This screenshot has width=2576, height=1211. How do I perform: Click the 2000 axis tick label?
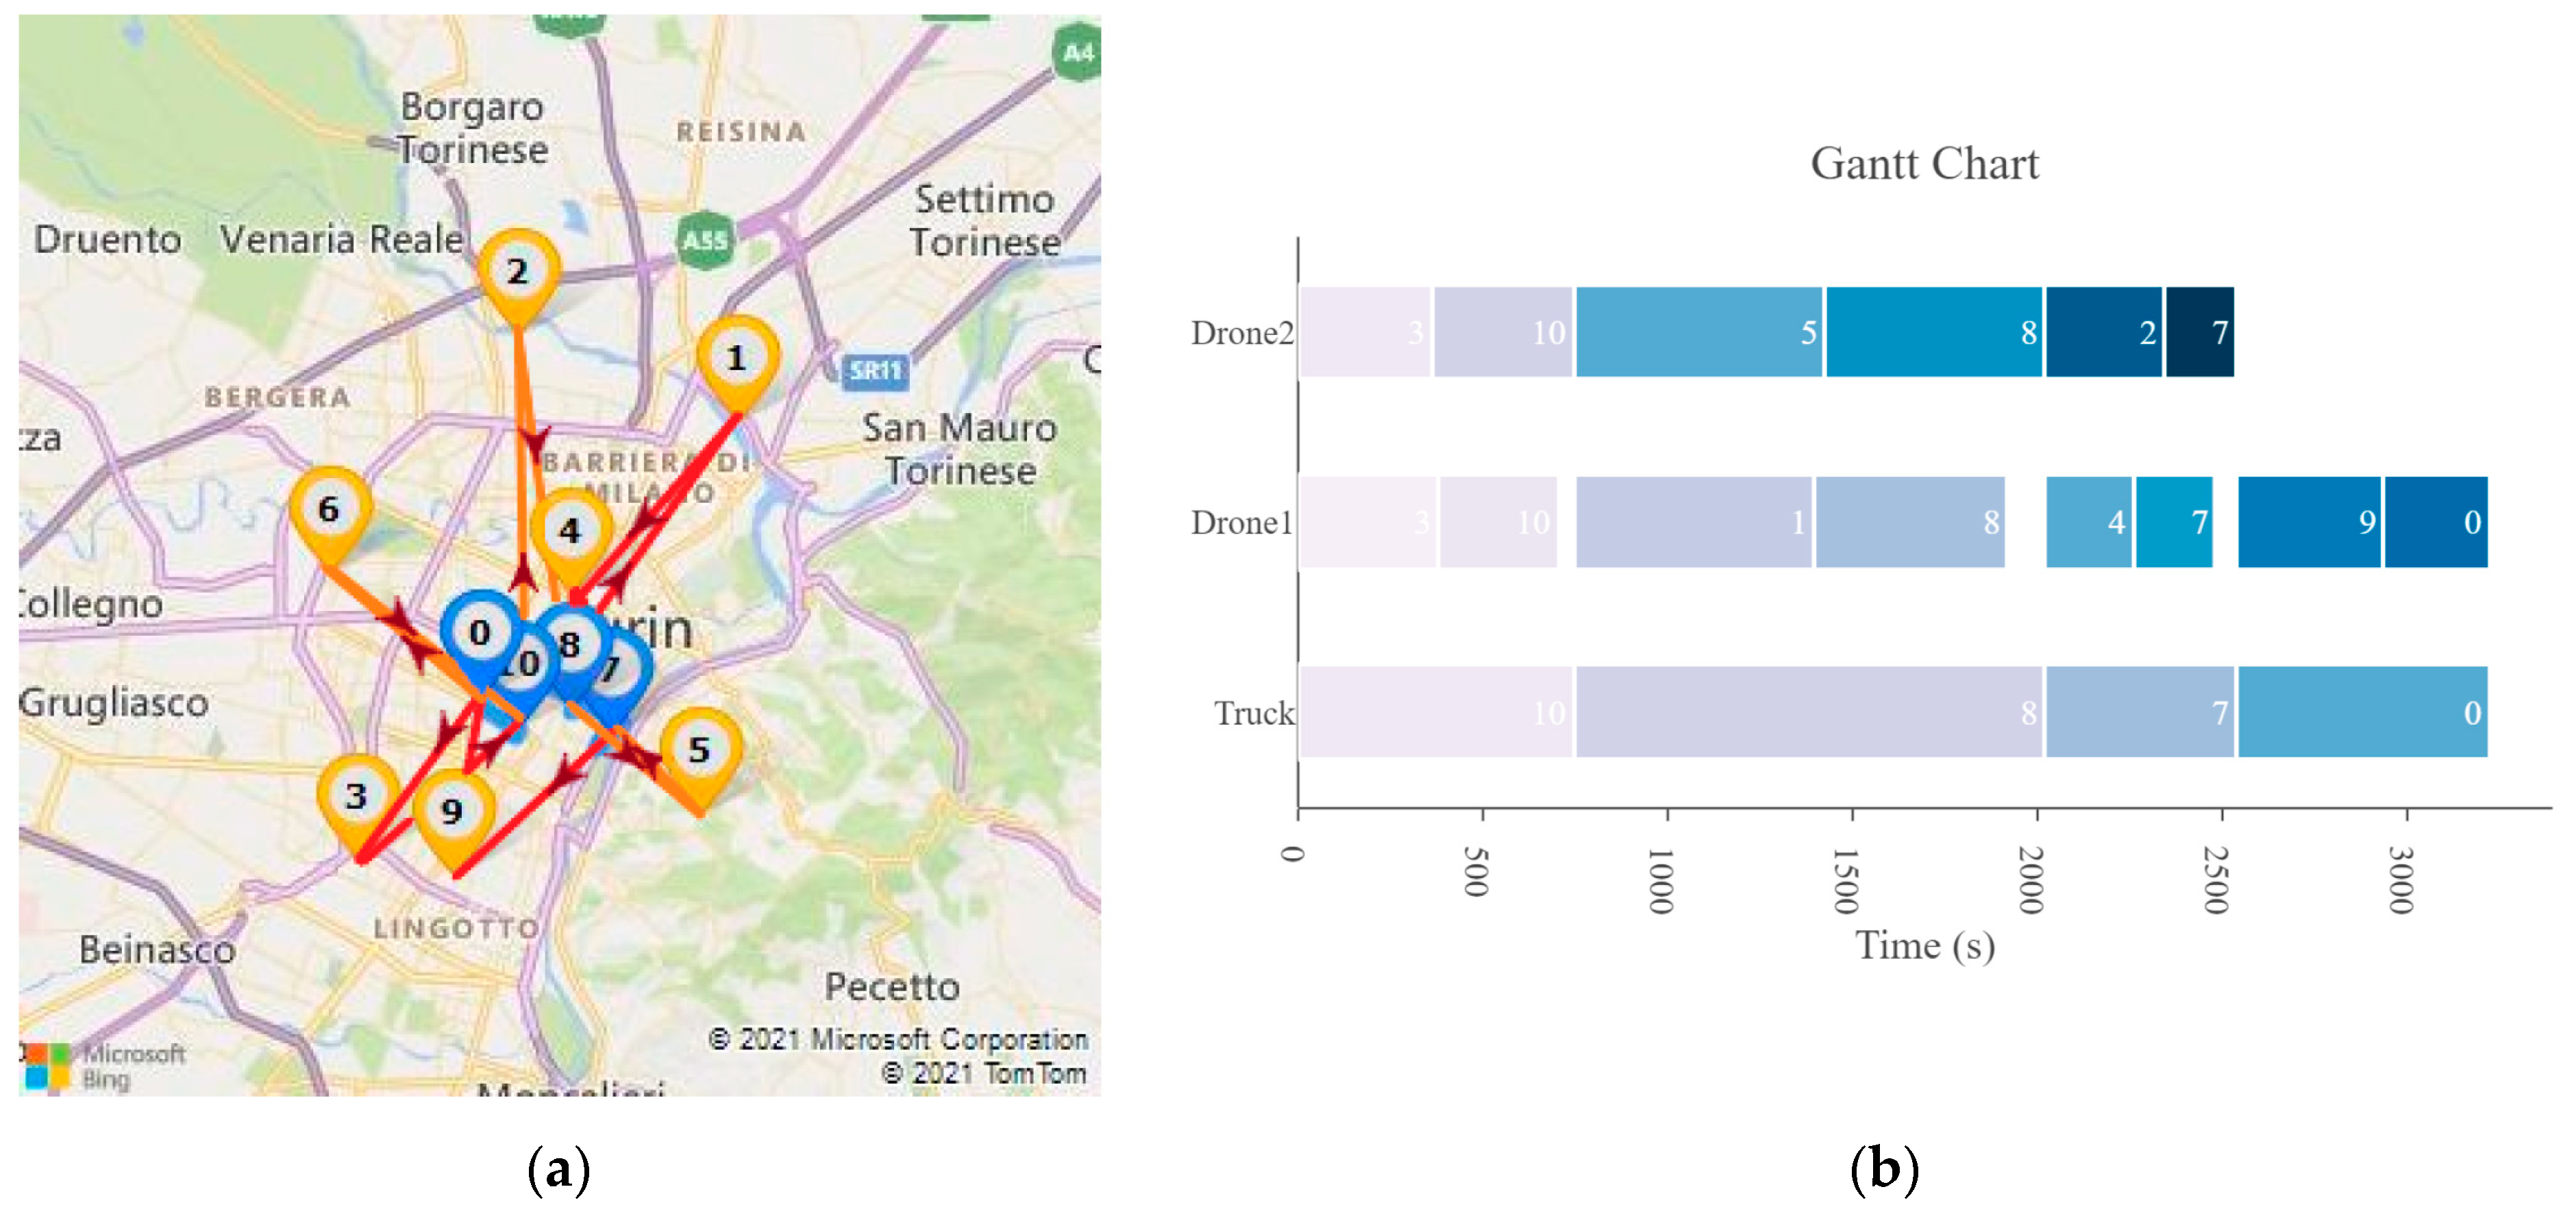click(2031, 880)
